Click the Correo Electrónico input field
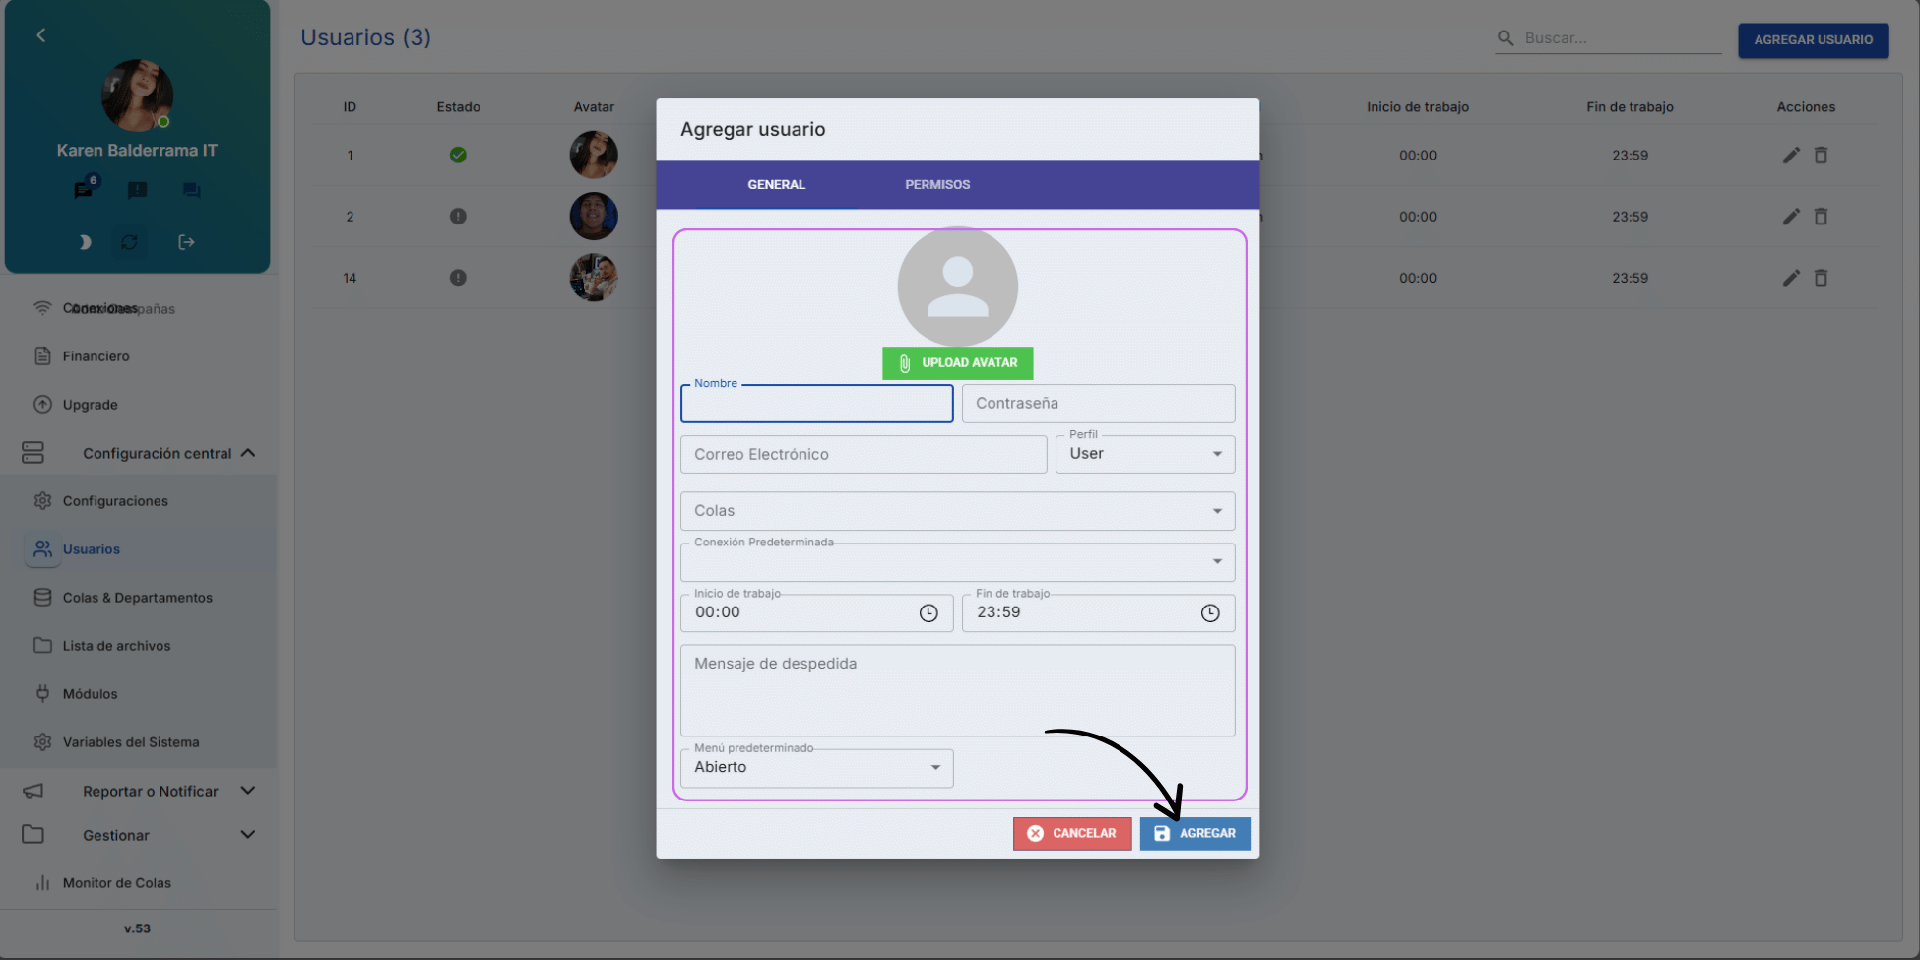This screenshot has height=960, width=1920. pos(863,455)
